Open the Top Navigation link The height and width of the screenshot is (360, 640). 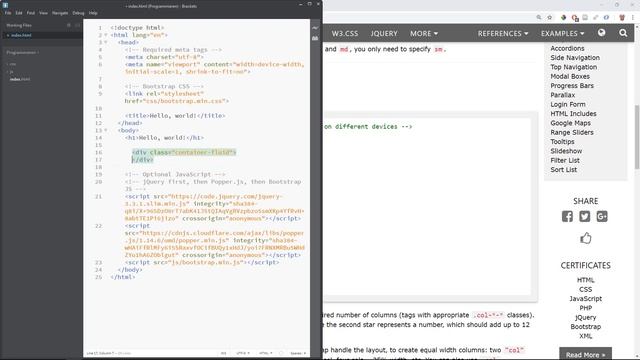coord(573,67)
